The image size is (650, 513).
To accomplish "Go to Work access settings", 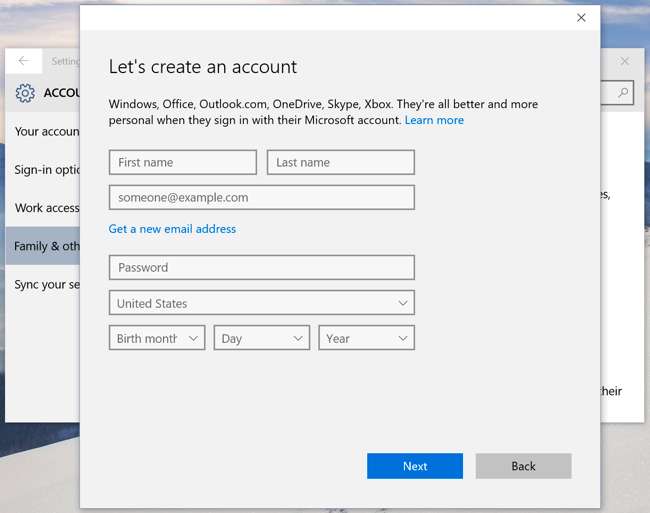I will click(x=46, y=208).
